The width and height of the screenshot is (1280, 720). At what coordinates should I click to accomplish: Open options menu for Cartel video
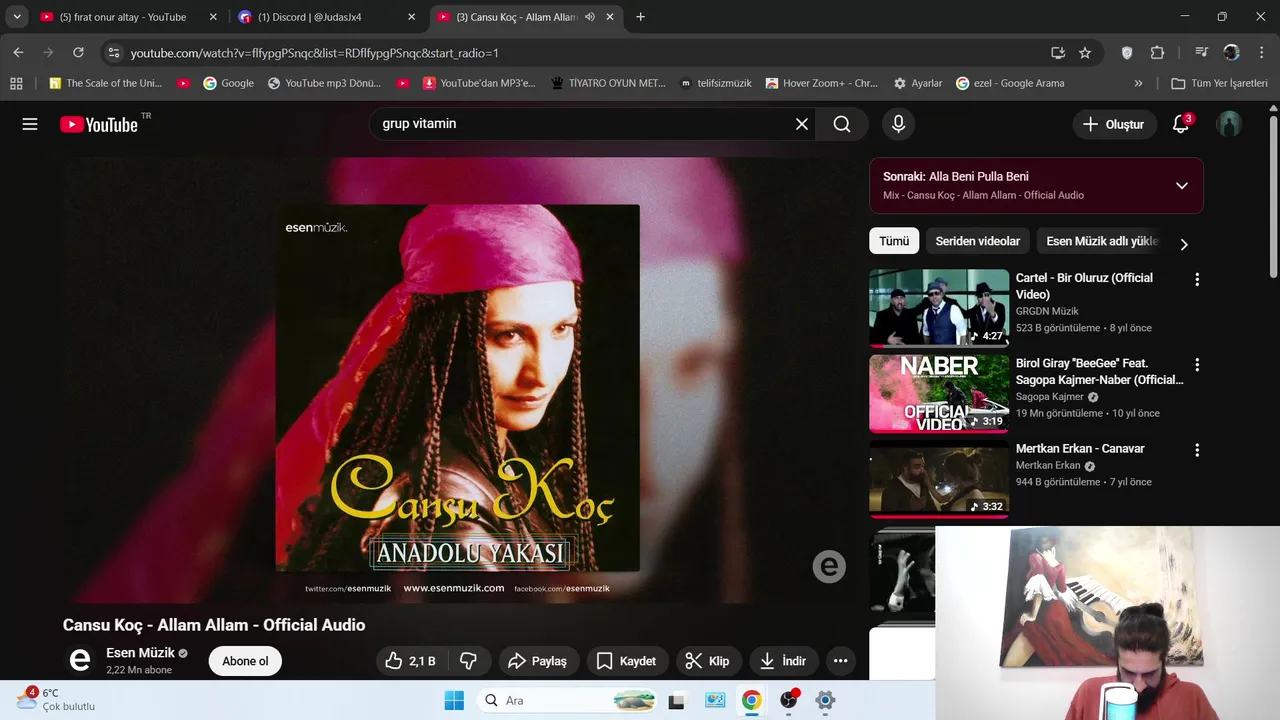coord(1197,280)
